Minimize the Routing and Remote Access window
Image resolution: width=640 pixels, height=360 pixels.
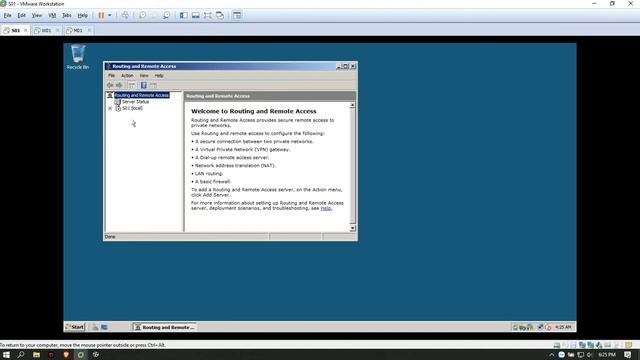[x=338, y=66]
